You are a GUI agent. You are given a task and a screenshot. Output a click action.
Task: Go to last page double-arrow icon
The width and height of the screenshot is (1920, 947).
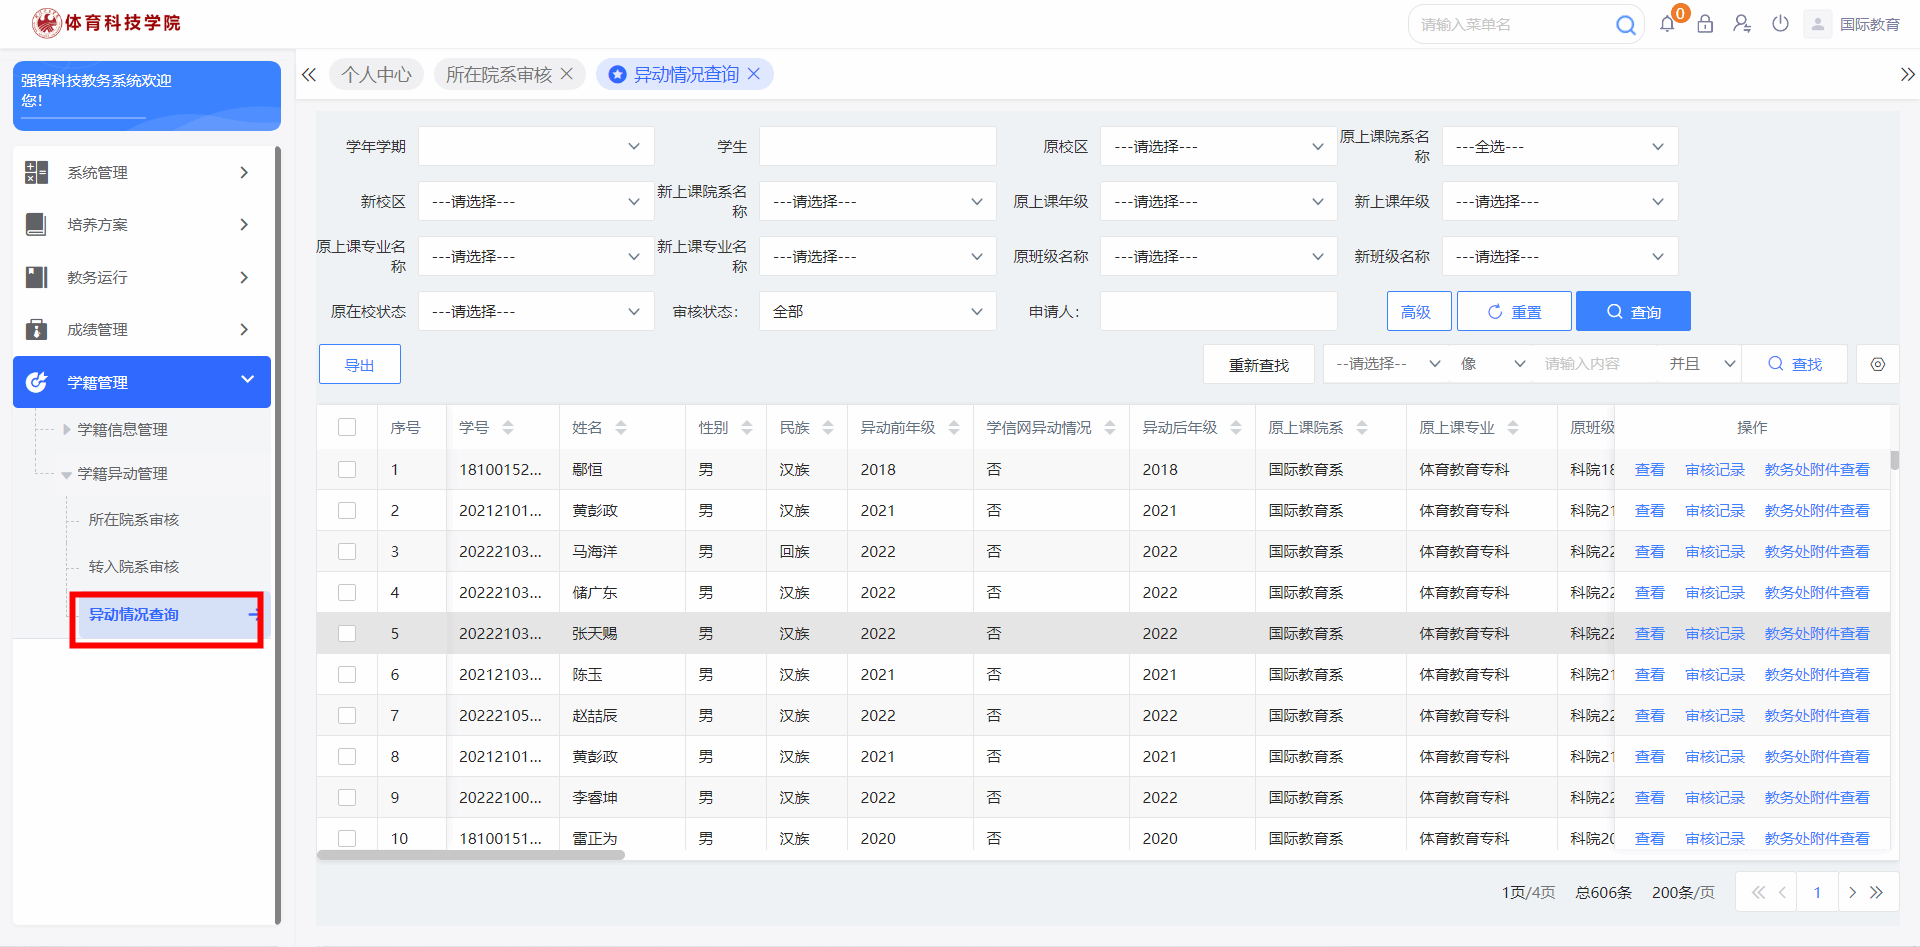point(1877,892)
